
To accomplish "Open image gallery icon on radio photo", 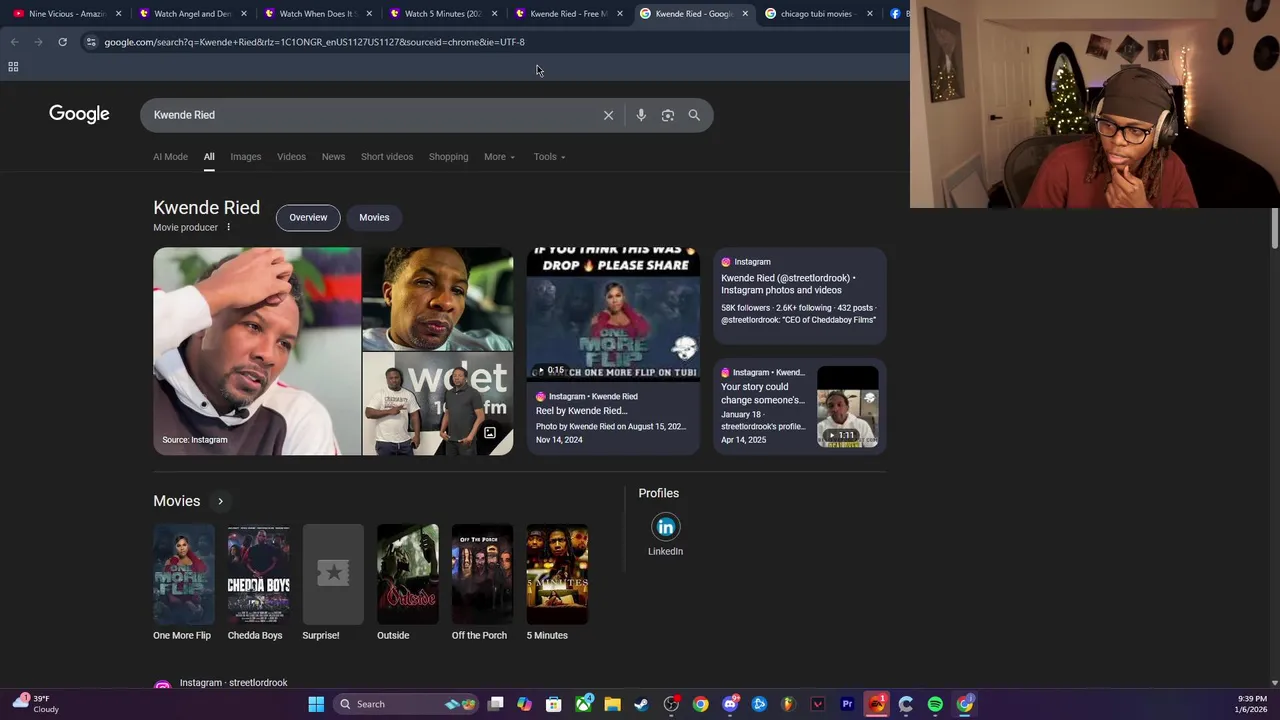I will click(490, 433).
